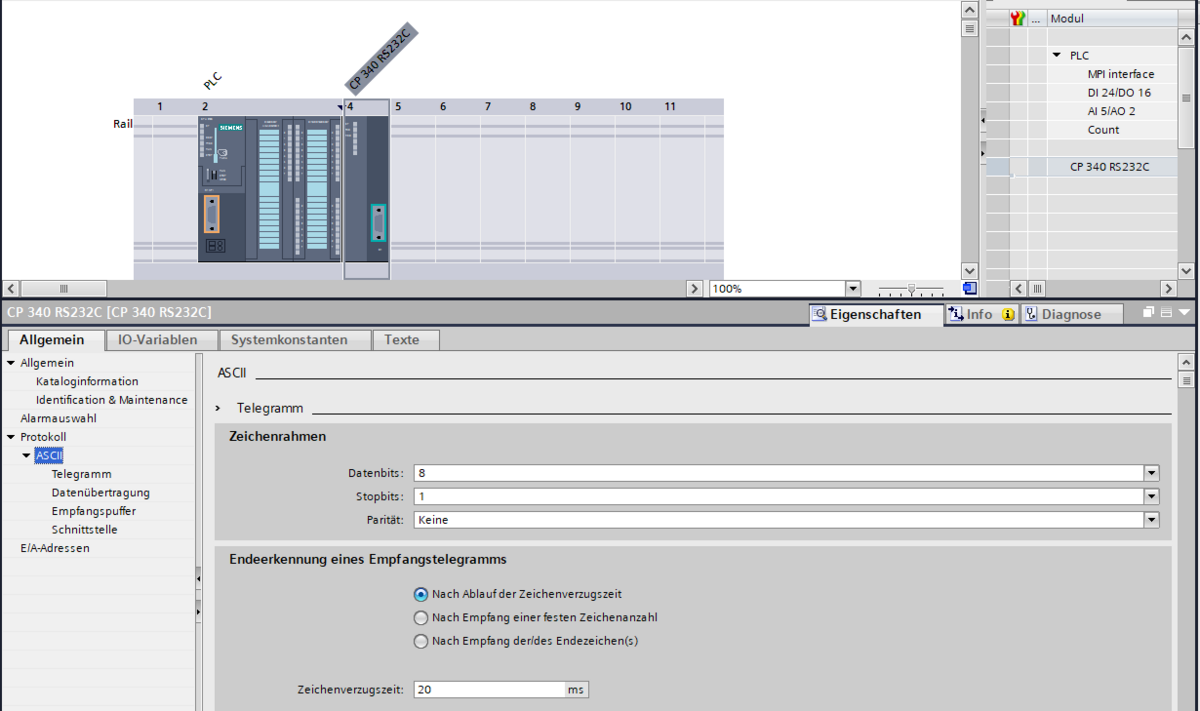This screenshot has height=711, width=1200.
Task: Click the float inspector window icon
Action: point(1149,313)
